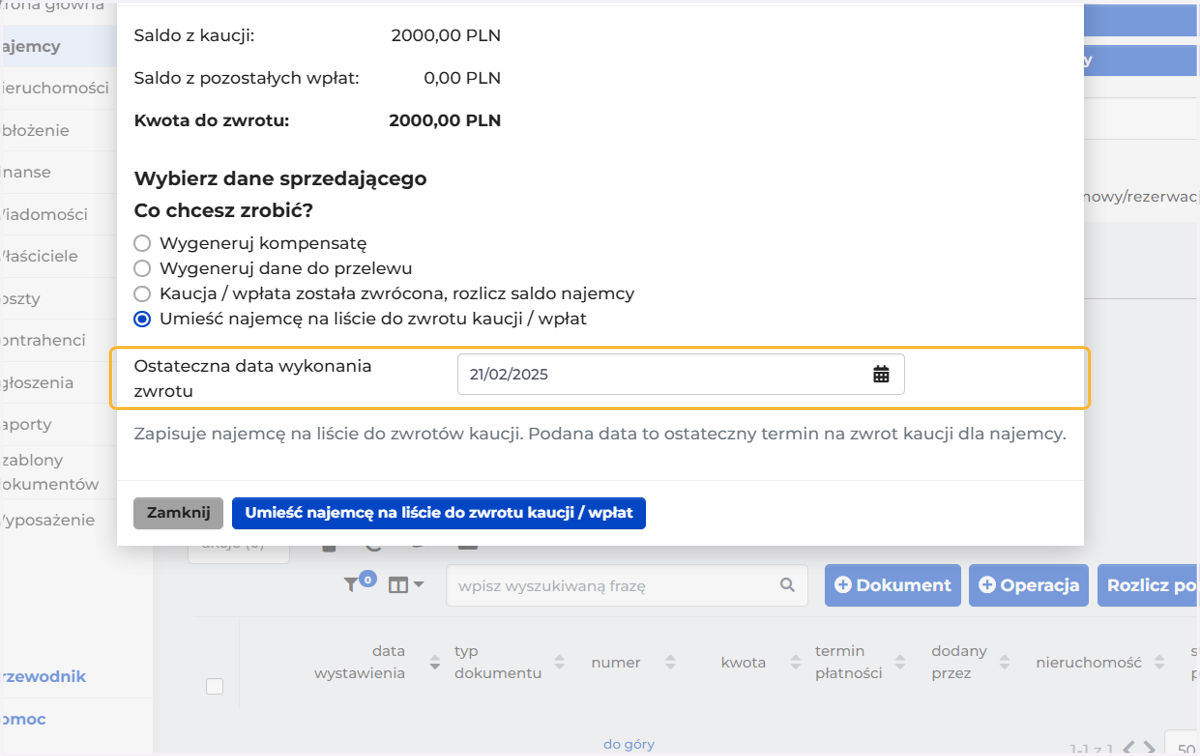Tick the select-all checkbox in the table header
The width and height of the screenshot is (1200, 756).
pos(214,686)
